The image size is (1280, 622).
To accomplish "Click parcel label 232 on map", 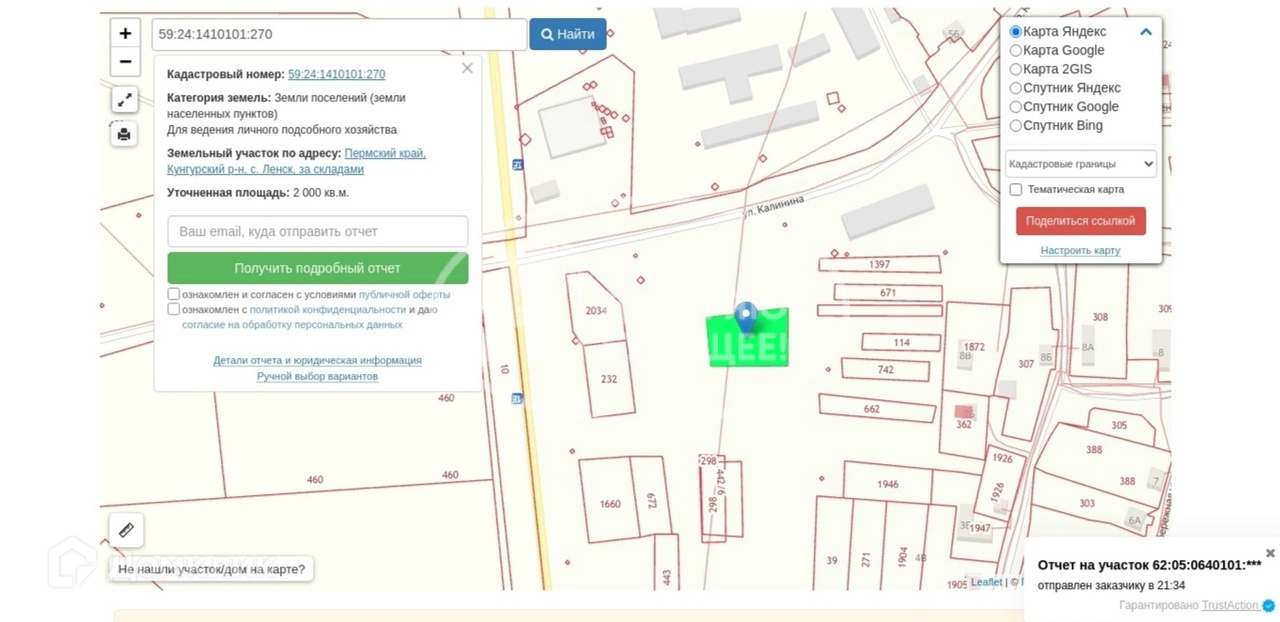I will 609,379.
